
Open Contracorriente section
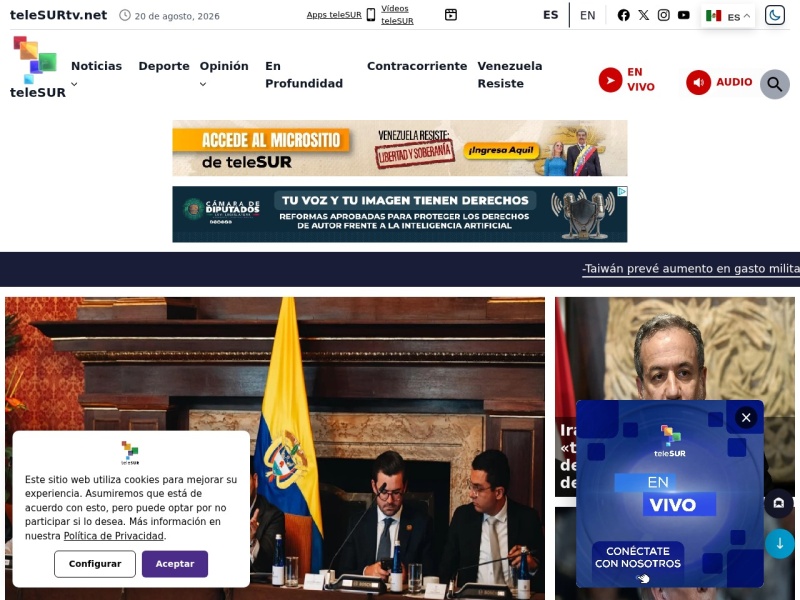click(x=417, y=66)
